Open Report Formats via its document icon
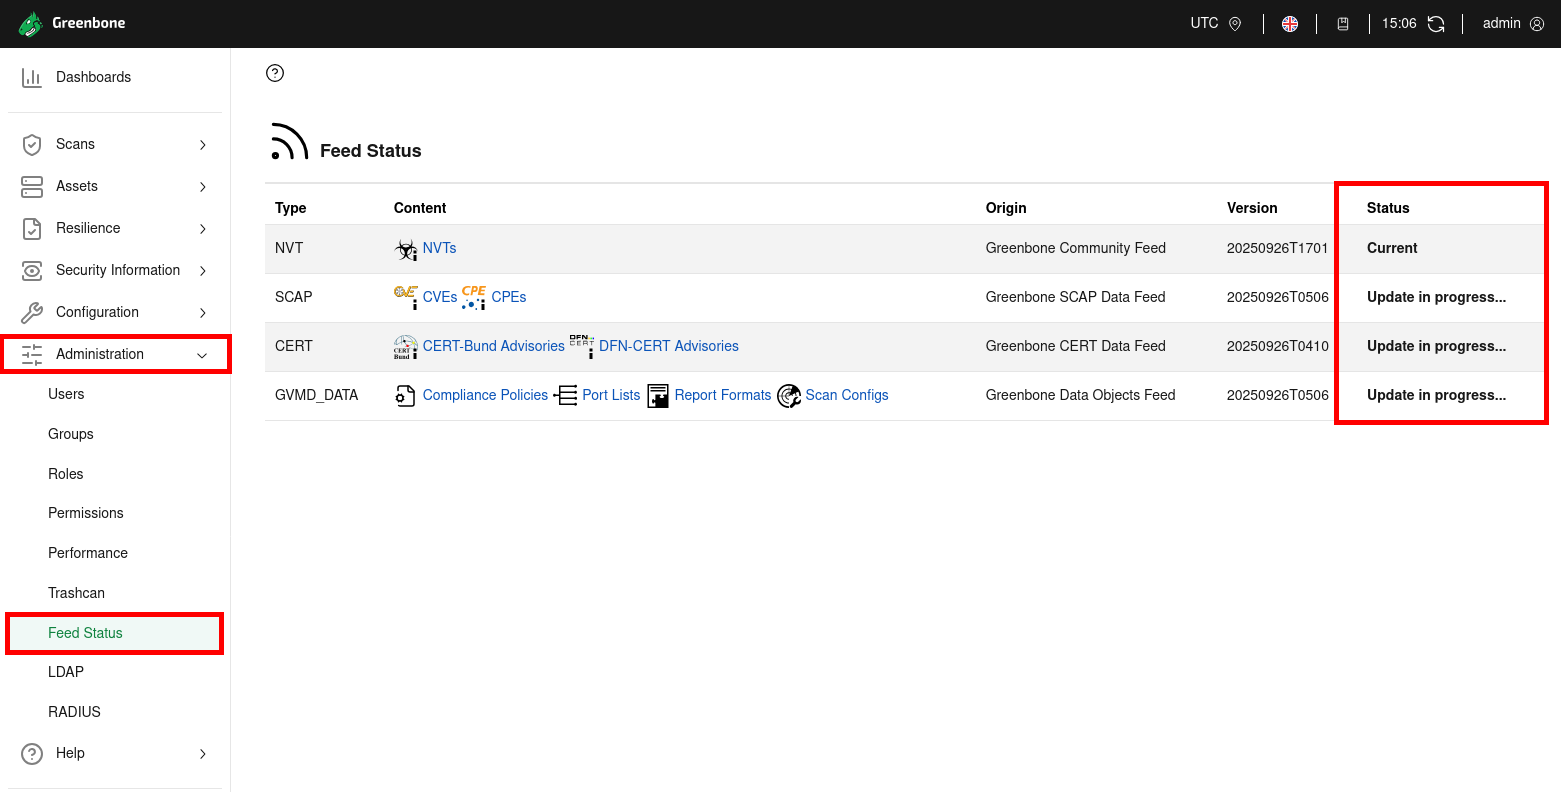Viewport: 1561px width, 792px height. click(x=657, y=395)
